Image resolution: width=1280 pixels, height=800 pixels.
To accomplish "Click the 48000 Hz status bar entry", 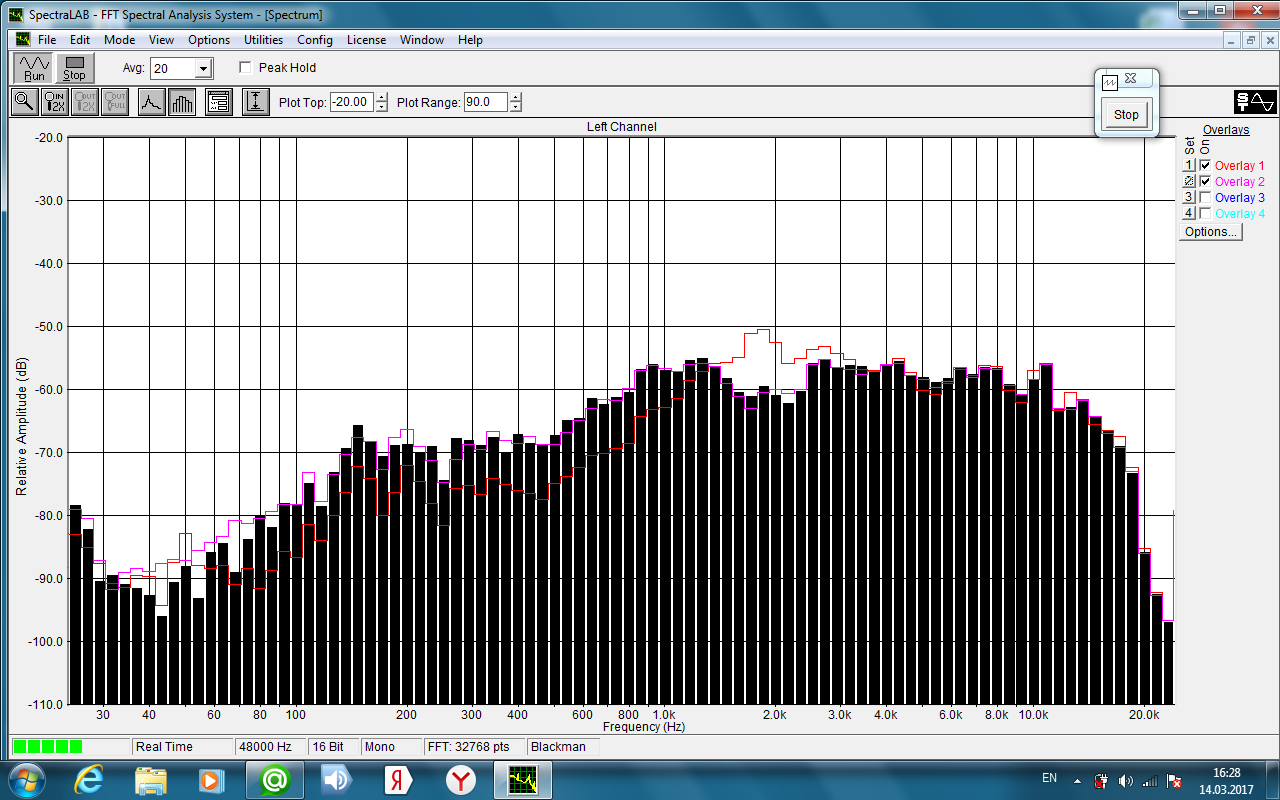I will point(271,747).
